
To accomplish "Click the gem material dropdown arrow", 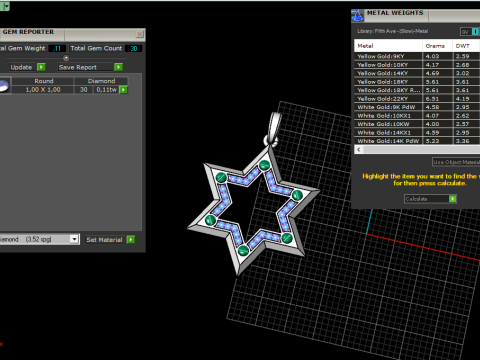I will coord(74,239).
